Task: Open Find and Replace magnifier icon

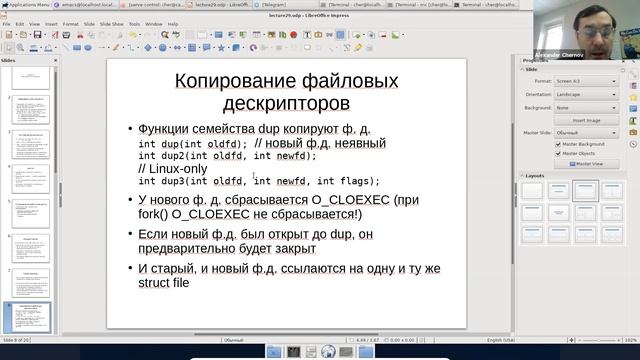Action: click(x=164, y=35)
